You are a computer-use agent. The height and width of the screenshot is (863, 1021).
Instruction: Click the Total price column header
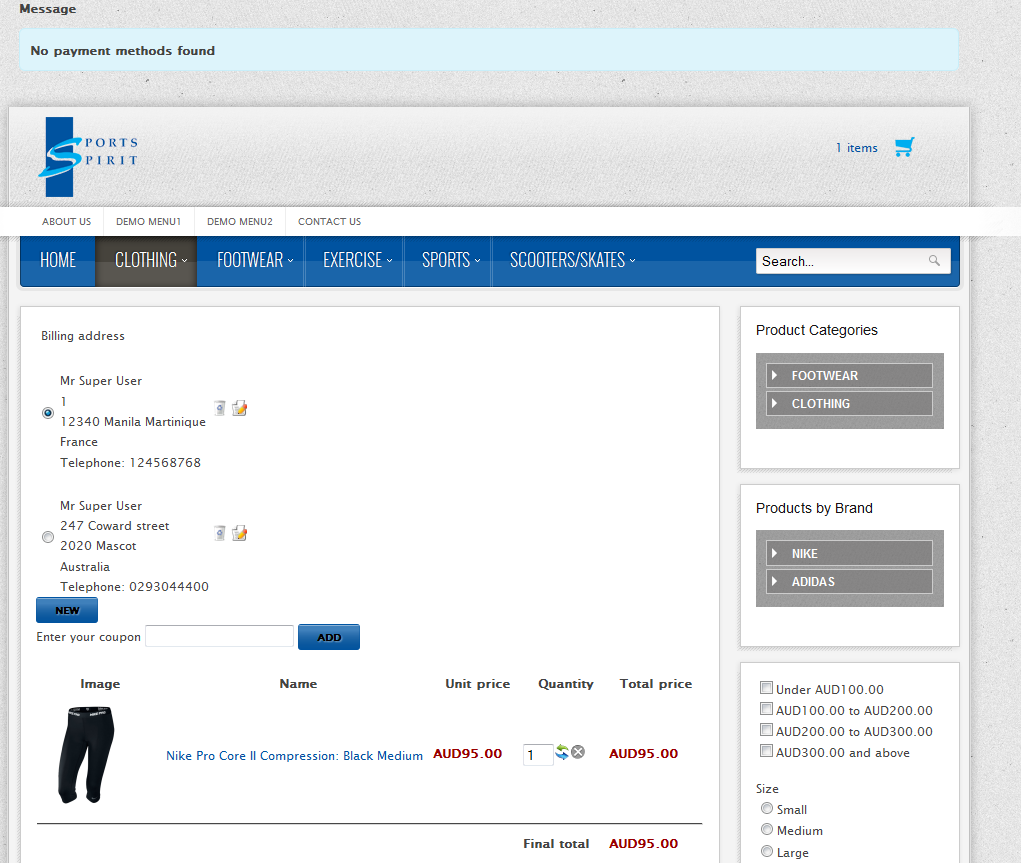[656, 684]
